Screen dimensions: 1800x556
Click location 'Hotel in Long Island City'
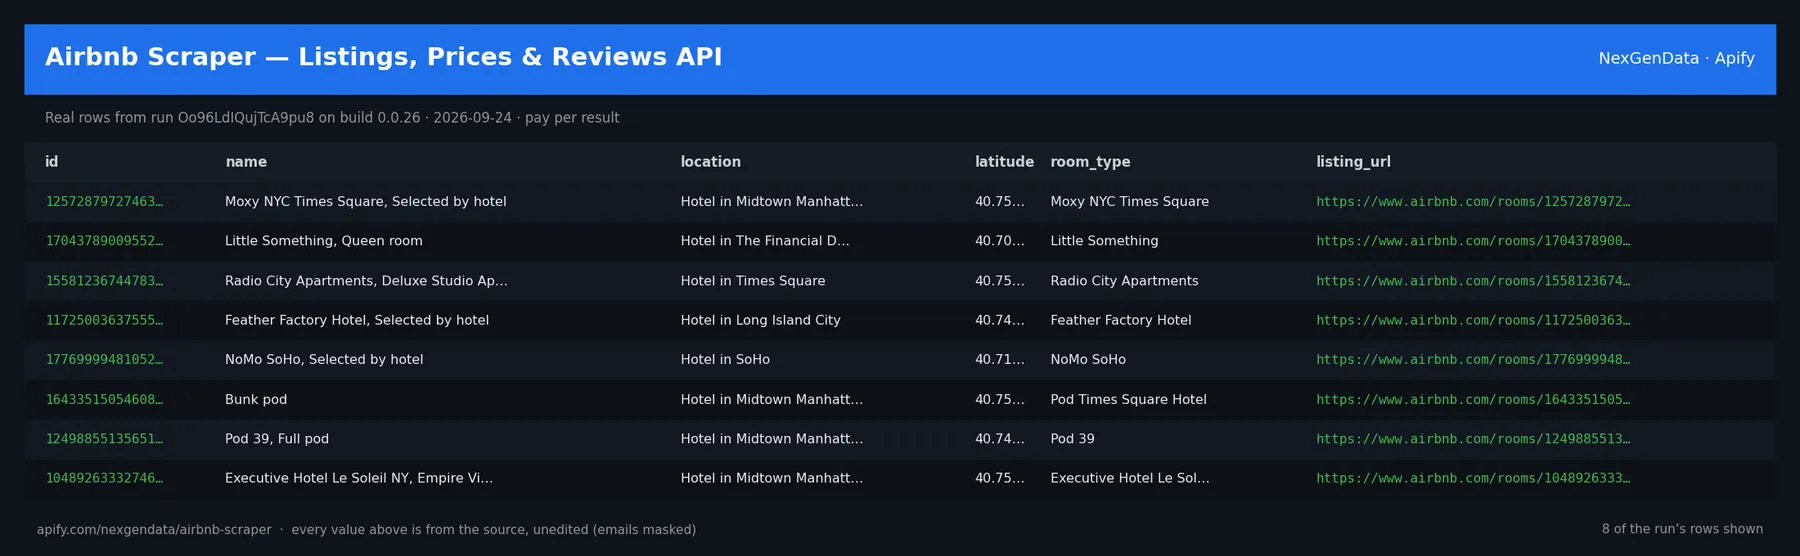pyautogui.click(x=761, y=320)
